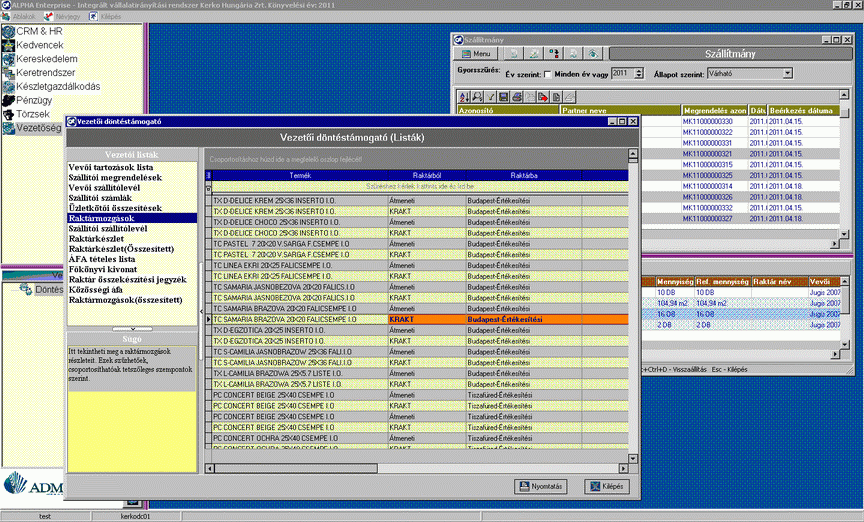Click the Döntés tree node icon
Viewport: 864px width, 522px height.
click(25, 289)
